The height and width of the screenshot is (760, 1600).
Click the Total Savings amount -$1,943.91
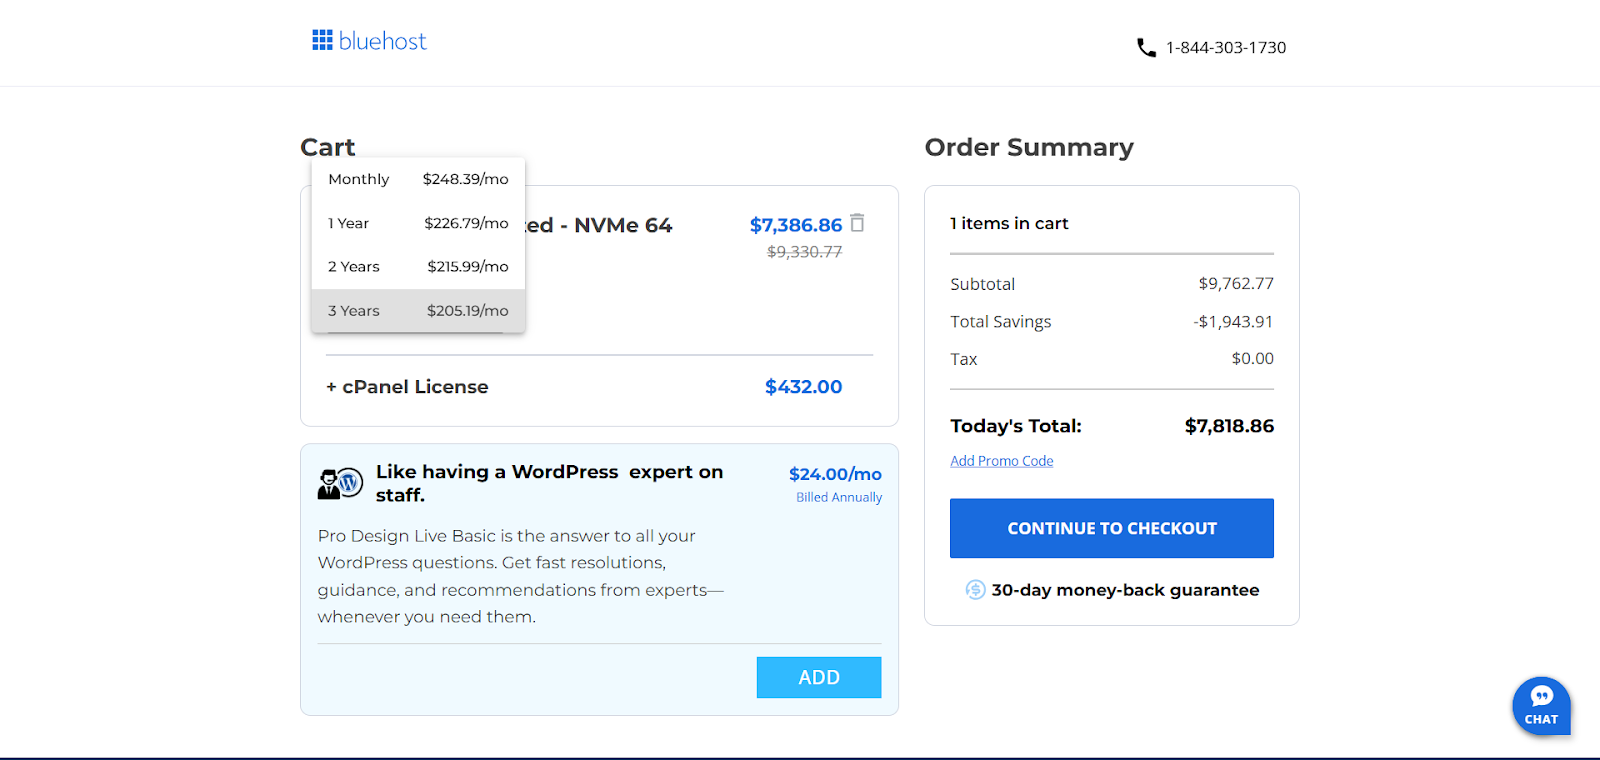1233,322
